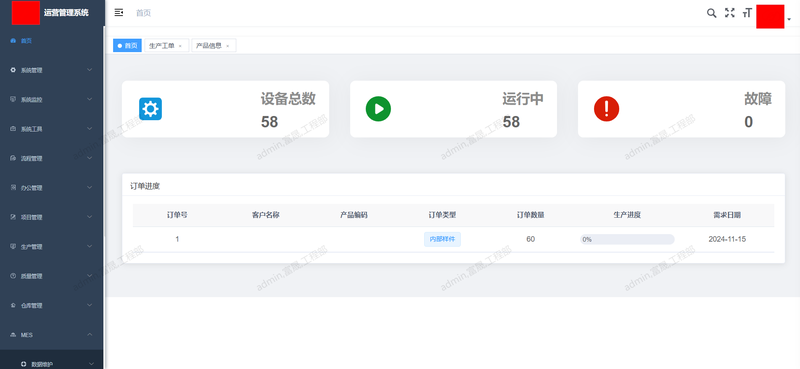Viewport: 800px width, 369px height.
Task: Expand 系统工具 using its chevron
Action: pos(90,129)
